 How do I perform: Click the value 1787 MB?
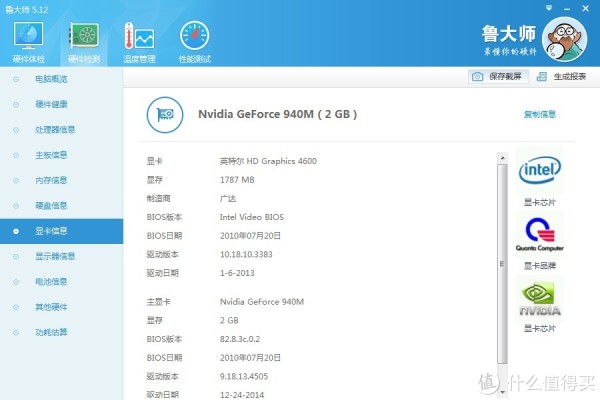[x=237, y=180]
